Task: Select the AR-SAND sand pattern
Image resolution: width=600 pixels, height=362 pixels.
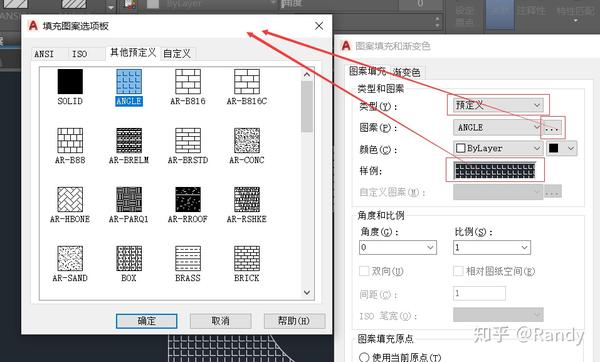Action: 70,258
